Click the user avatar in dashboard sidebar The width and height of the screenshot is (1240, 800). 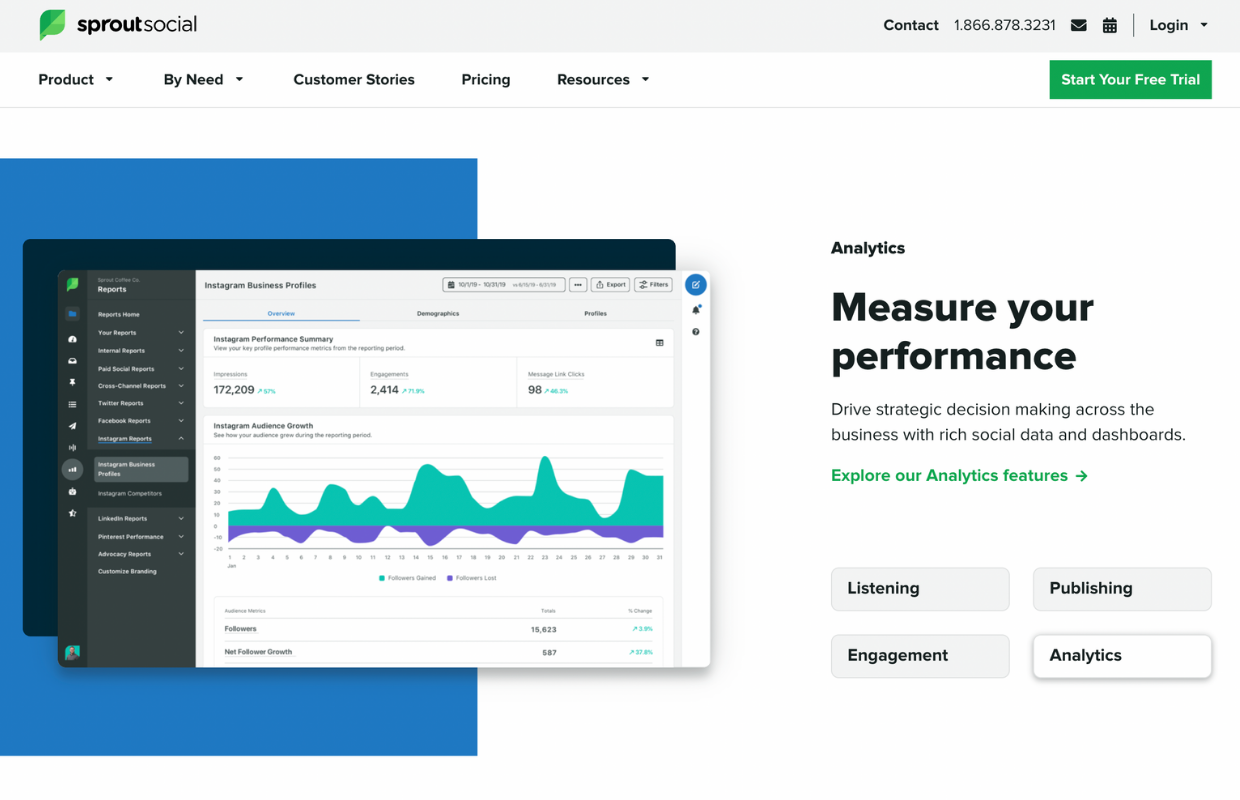pyautogui.click(x=72, y=652)
